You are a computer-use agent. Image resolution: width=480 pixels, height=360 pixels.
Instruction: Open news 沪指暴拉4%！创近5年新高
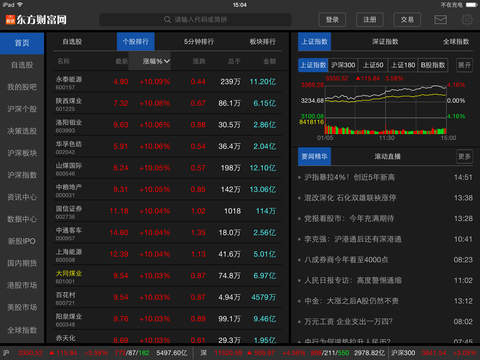(385, 177)
